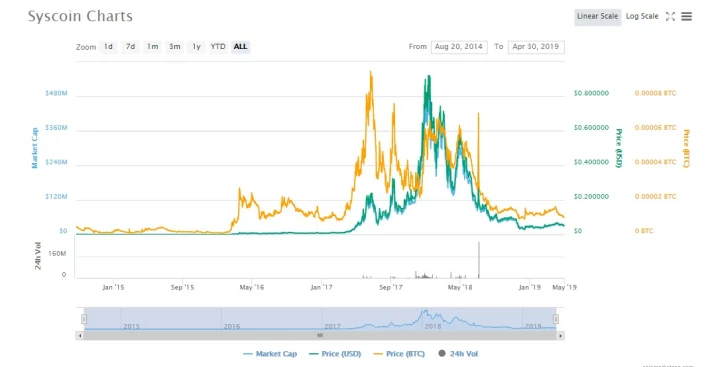710x367 pixels.
Task: Click the 2017 label in navigator
Action: click(332, 326)
